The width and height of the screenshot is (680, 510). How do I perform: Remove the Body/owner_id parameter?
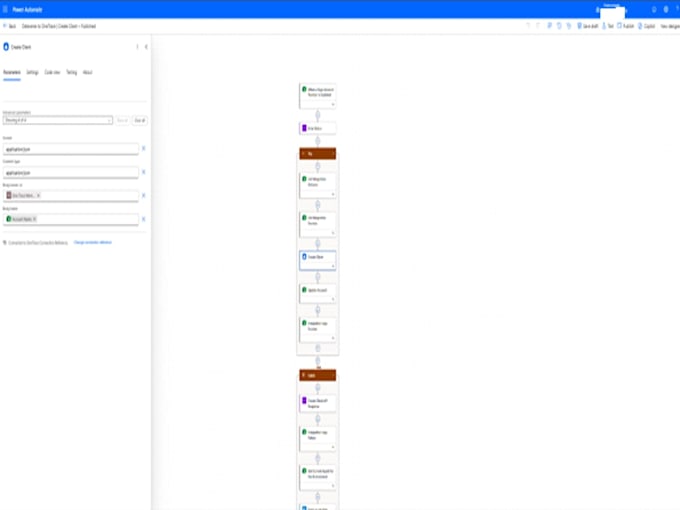(x=144, y=196)
